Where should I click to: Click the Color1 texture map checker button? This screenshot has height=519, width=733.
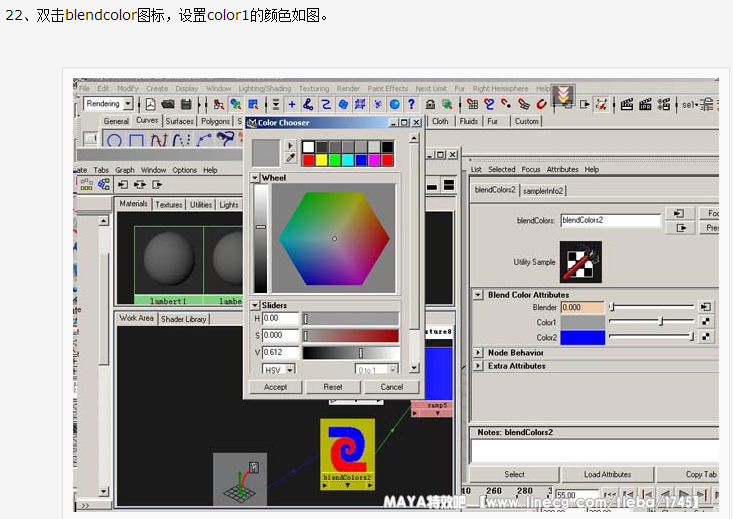click(707, 322)
